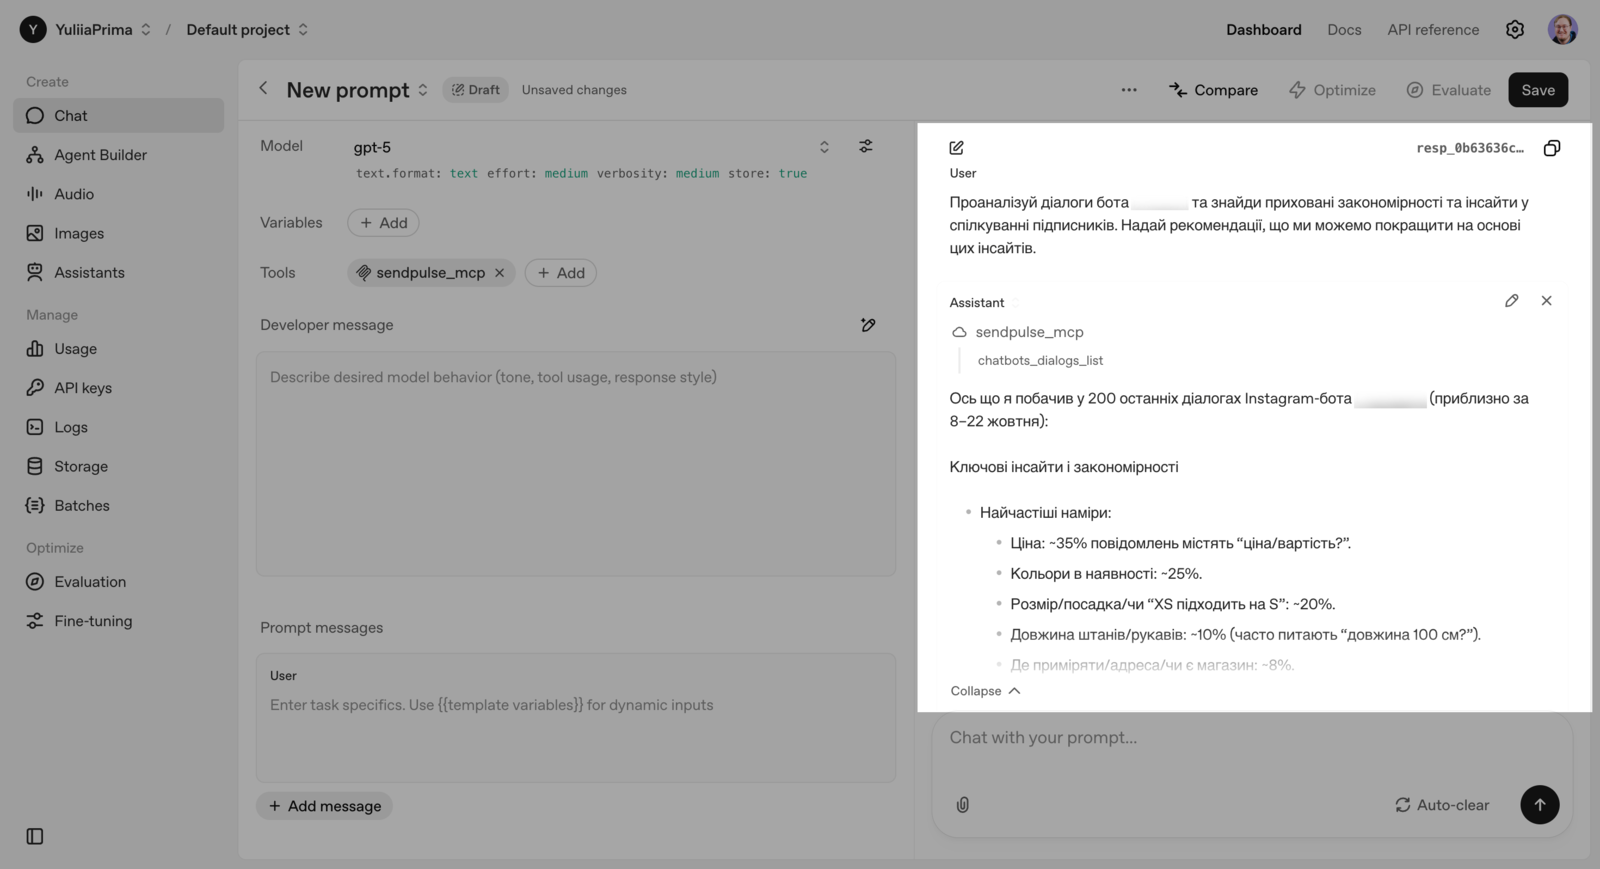The height and width of the screenshot is (869, 1600).
Task: Collapse the assistant response
Action: (x=985, y=691)
